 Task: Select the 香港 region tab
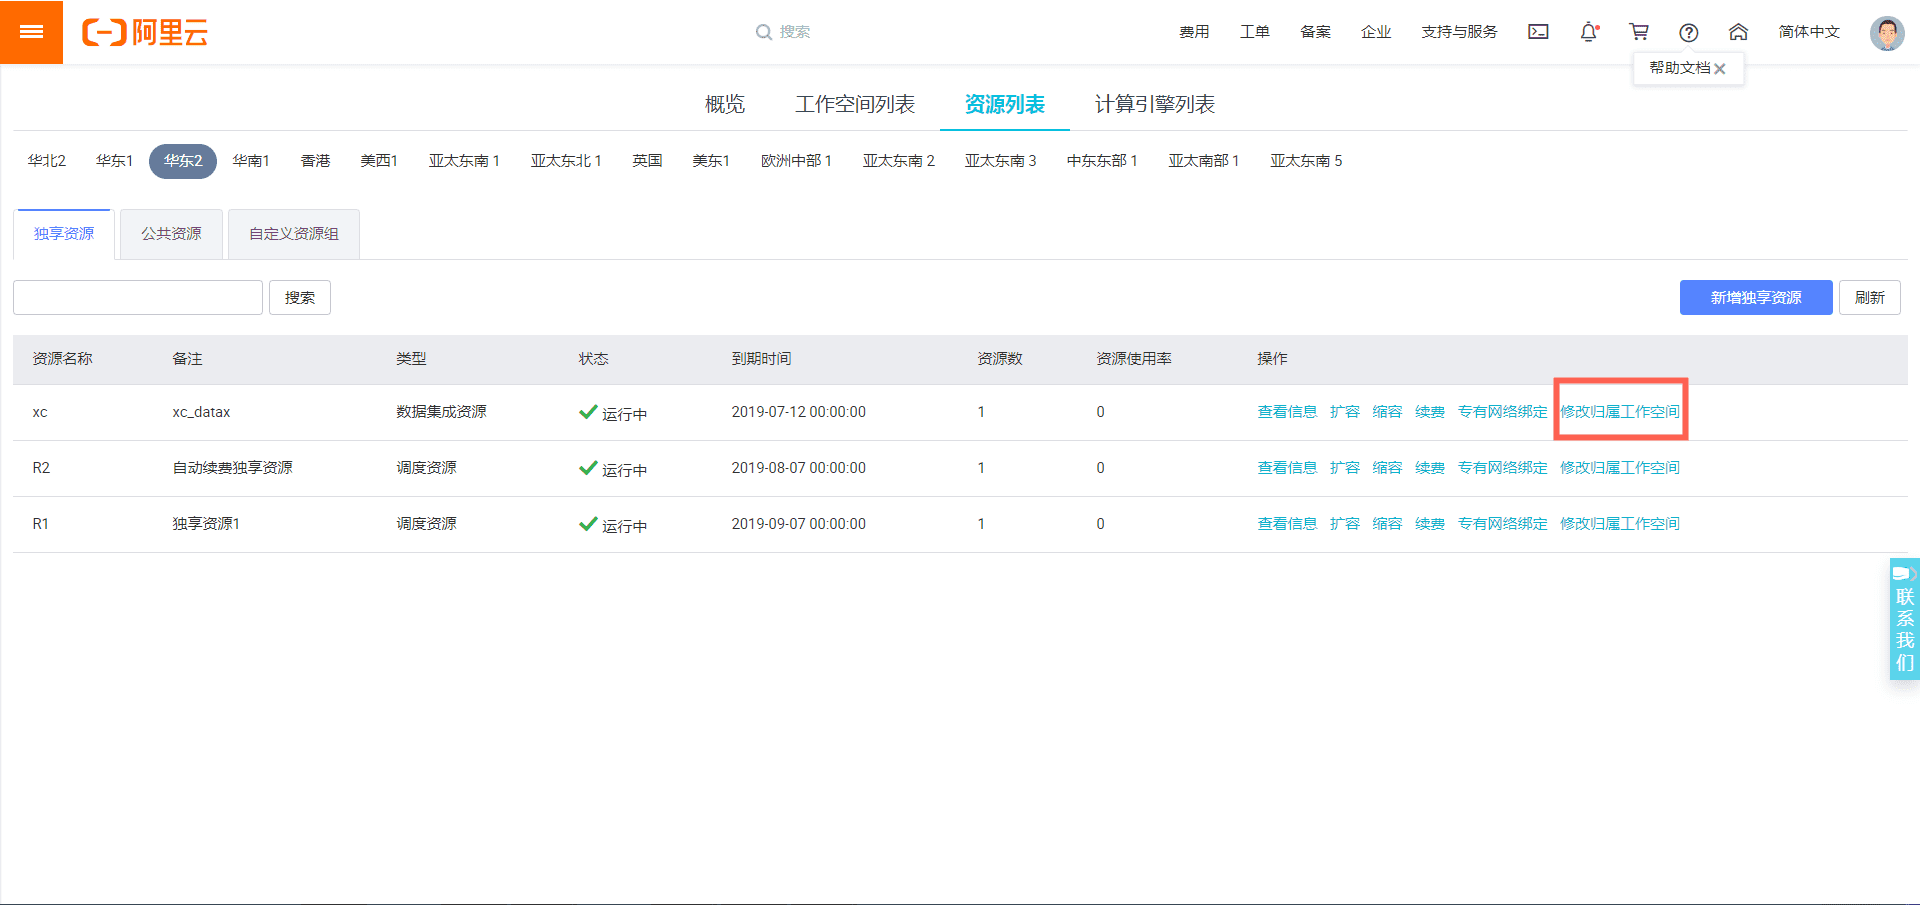(315, 160)
